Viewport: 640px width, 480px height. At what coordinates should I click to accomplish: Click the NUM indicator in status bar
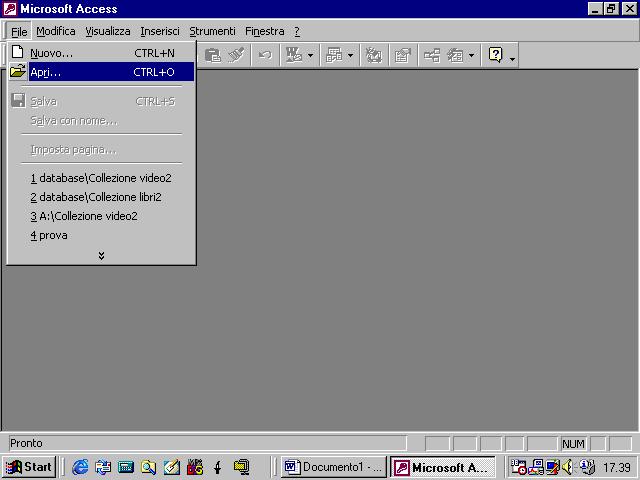pos(573,444)
